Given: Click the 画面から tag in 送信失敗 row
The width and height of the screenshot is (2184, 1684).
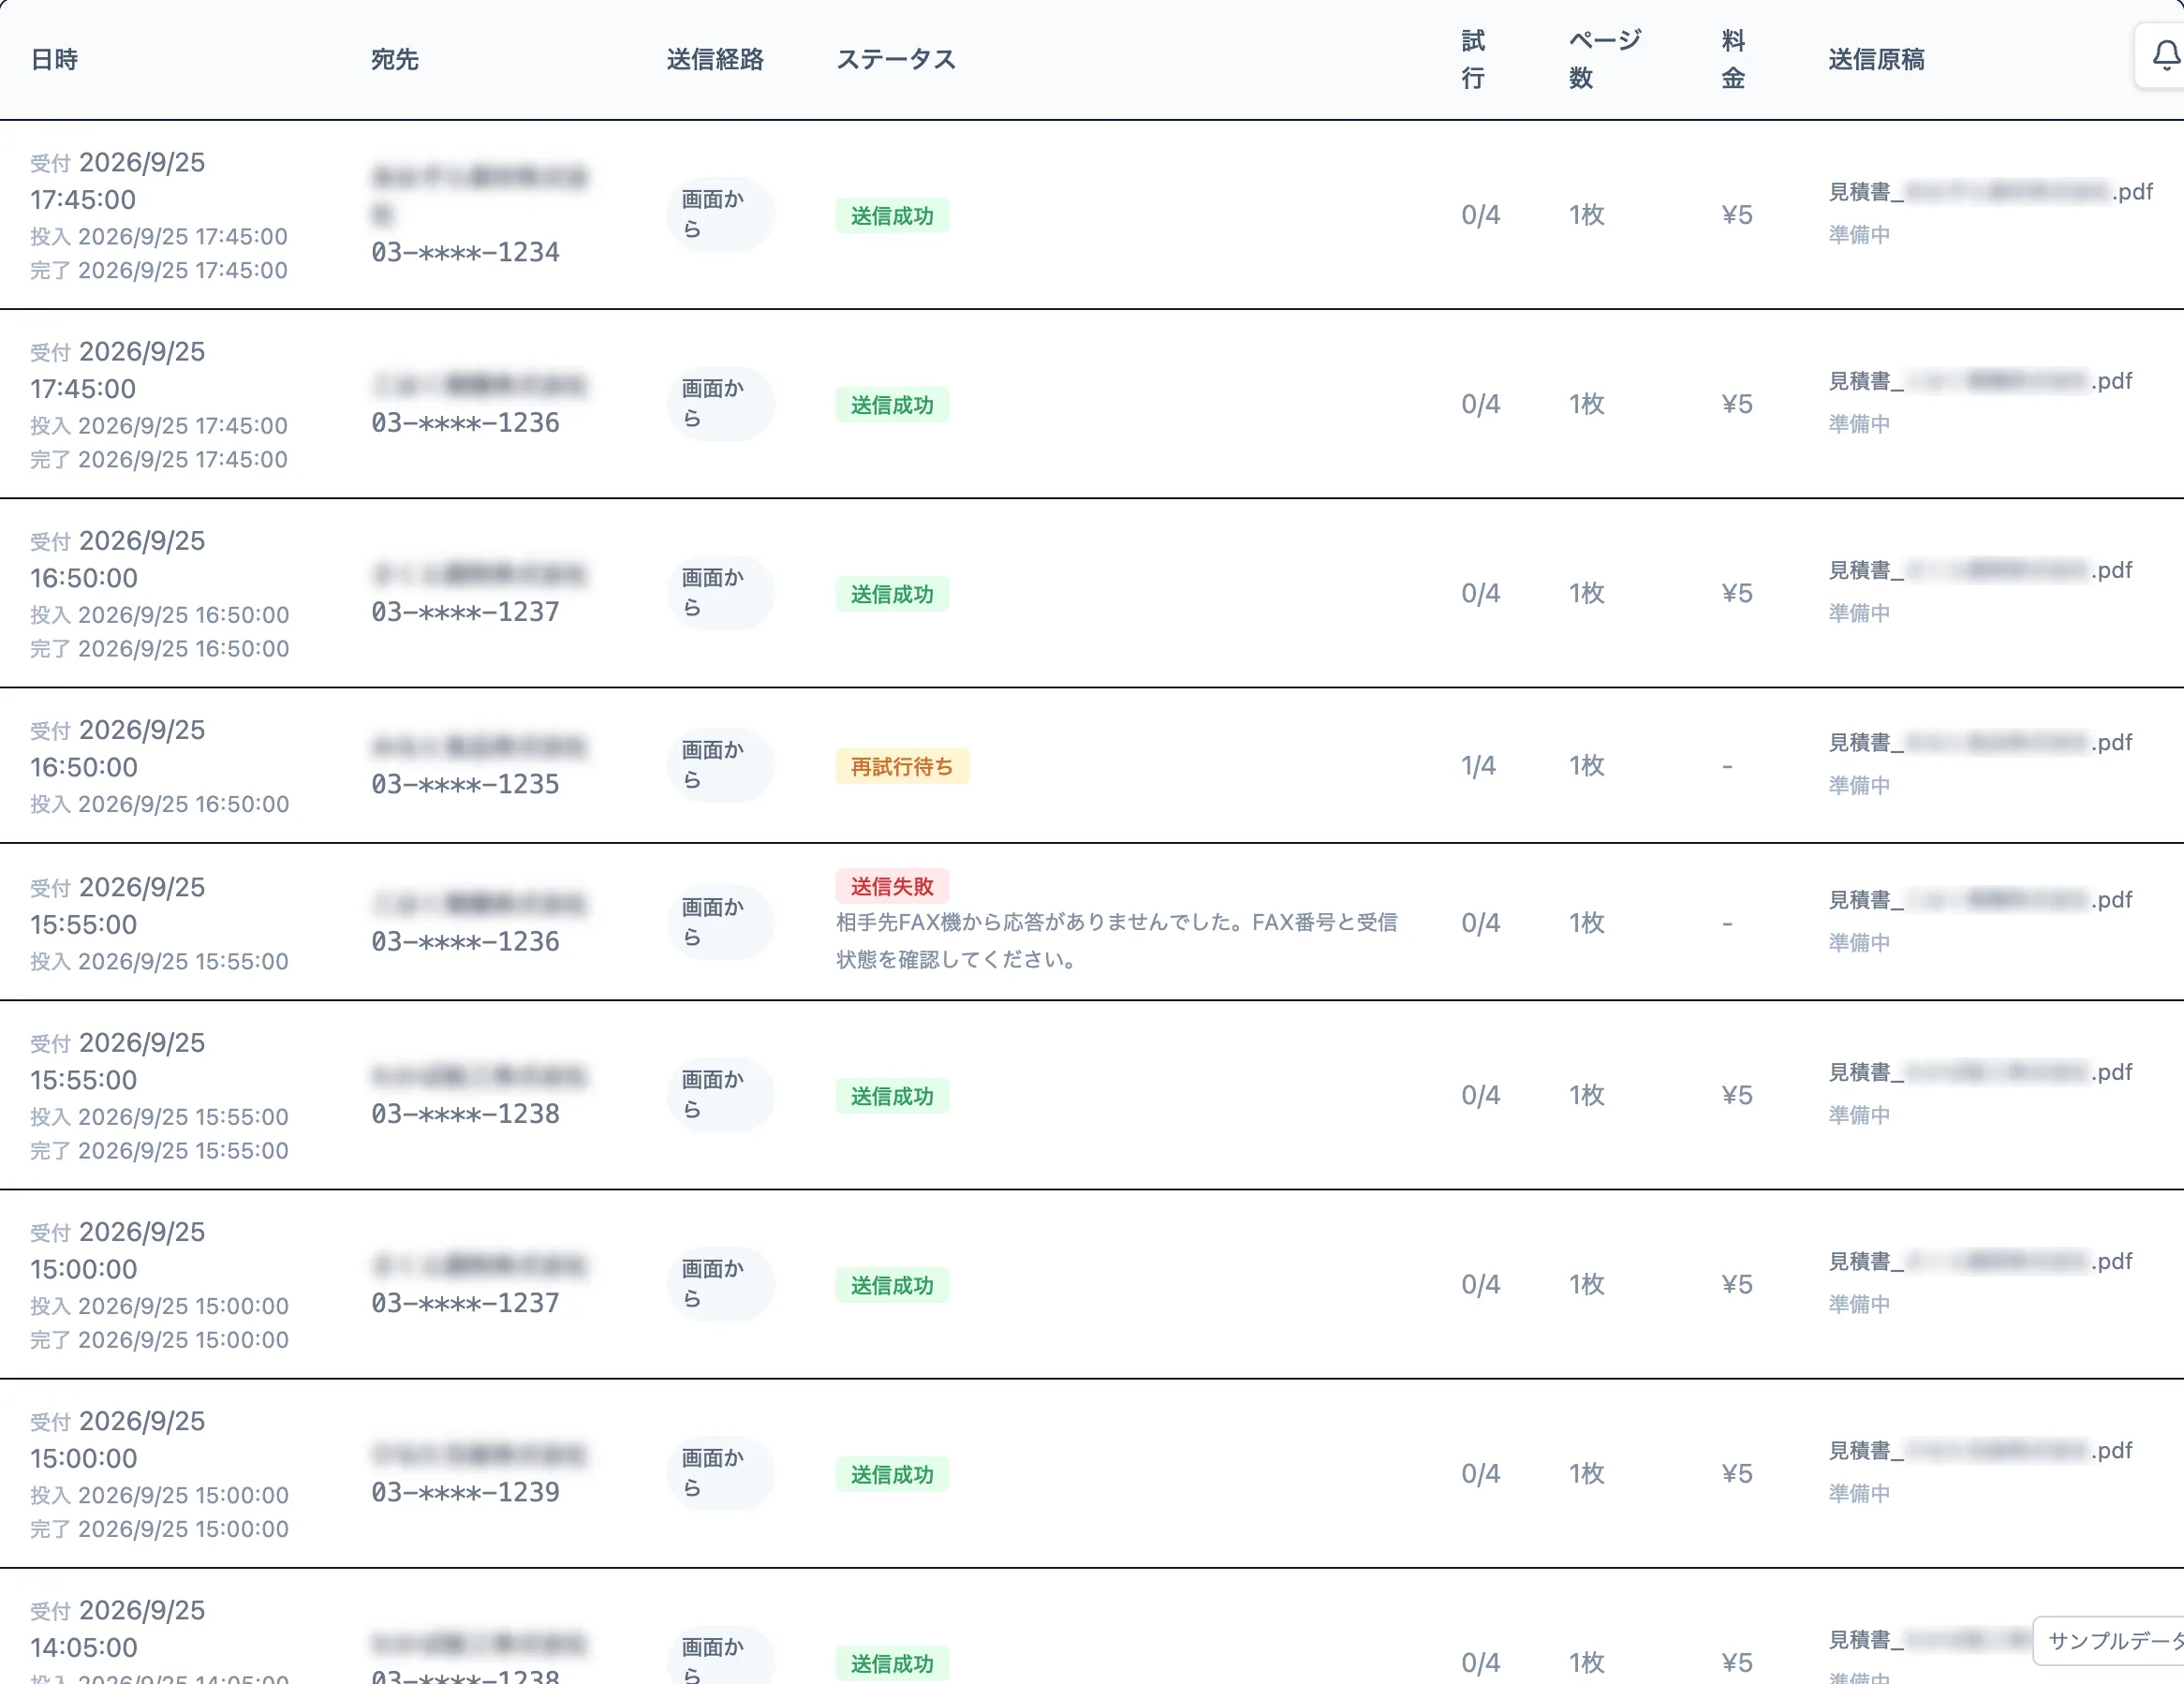Looking at the screenshot, I should (720, 922).
